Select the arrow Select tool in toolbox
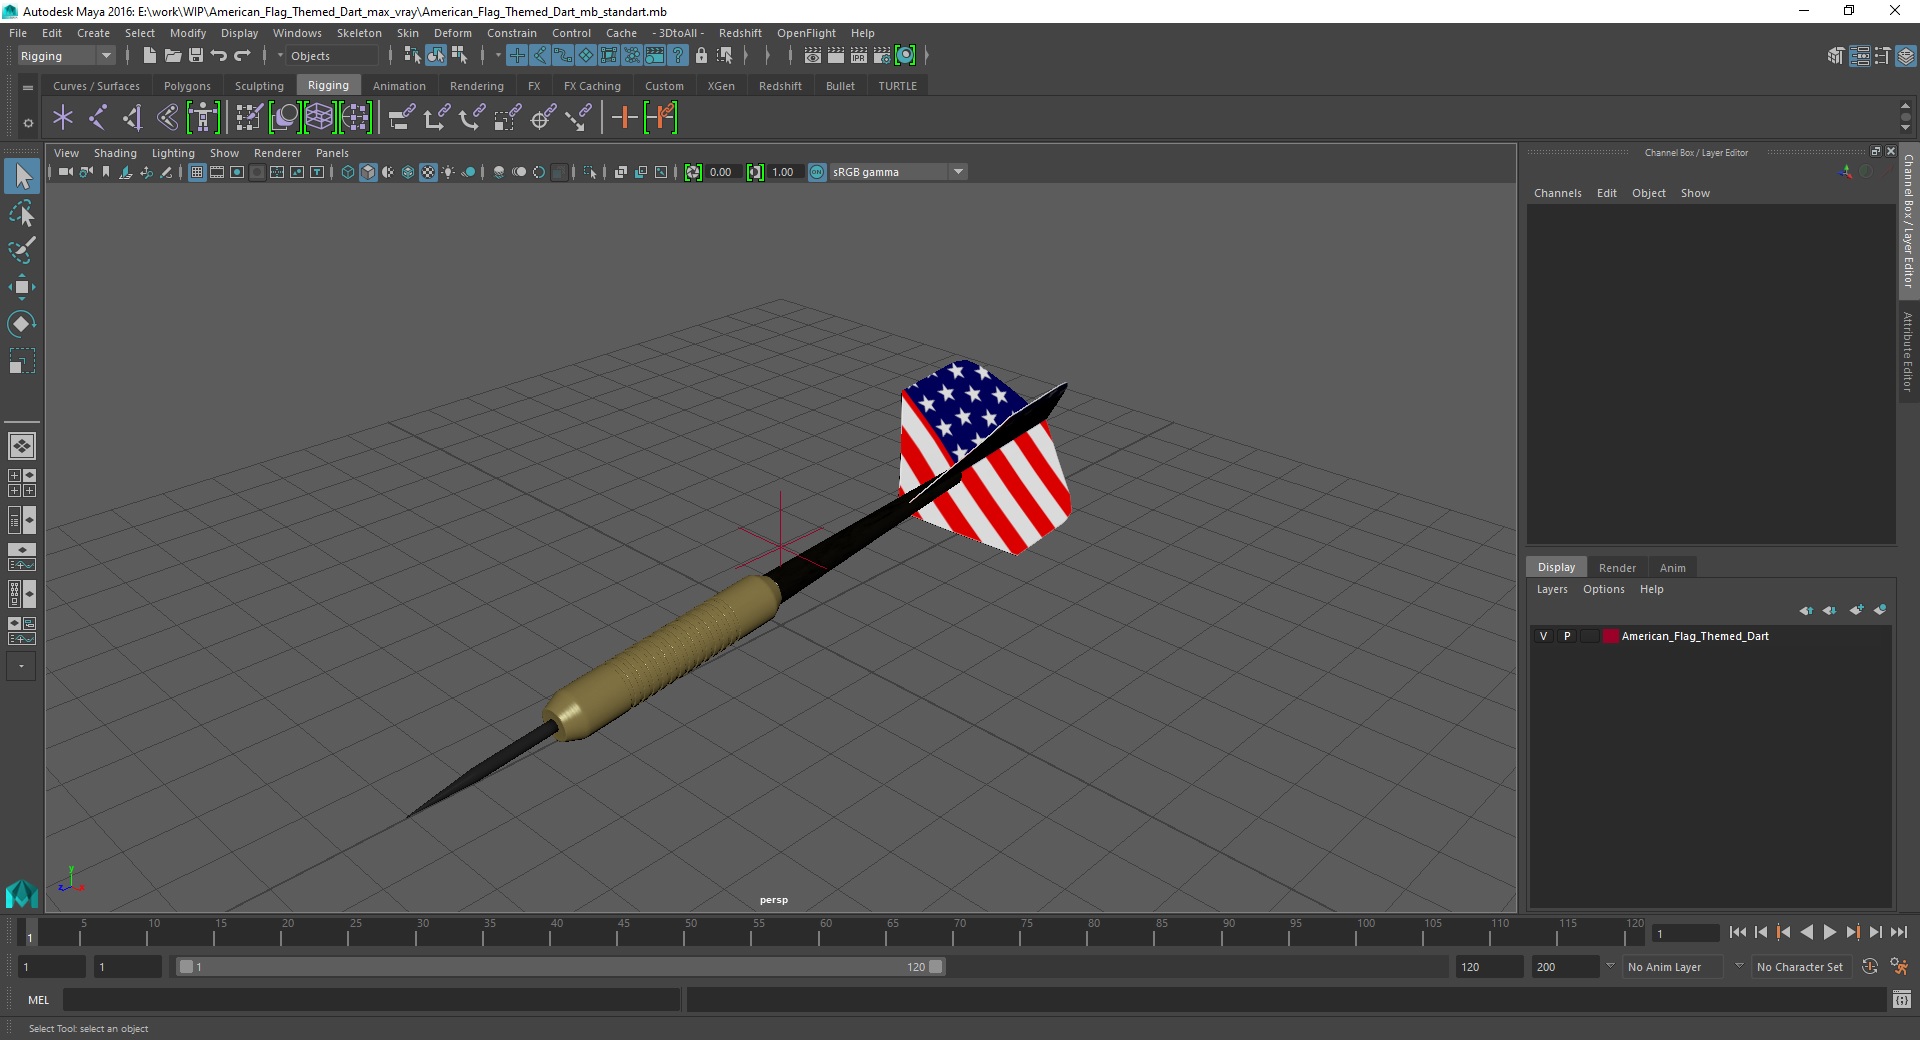Image resolution: width=1920 pixels, height=1040 pixels. click(x=22, y=177)
